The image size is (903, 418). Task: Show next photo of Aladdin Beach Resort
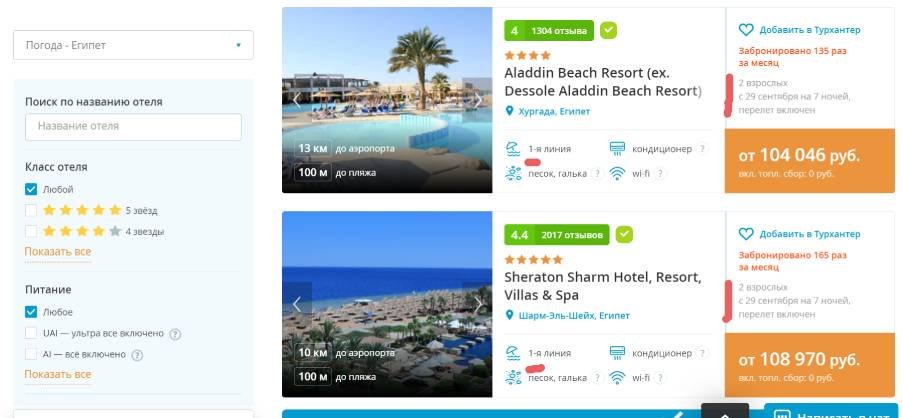coord(477,100)
